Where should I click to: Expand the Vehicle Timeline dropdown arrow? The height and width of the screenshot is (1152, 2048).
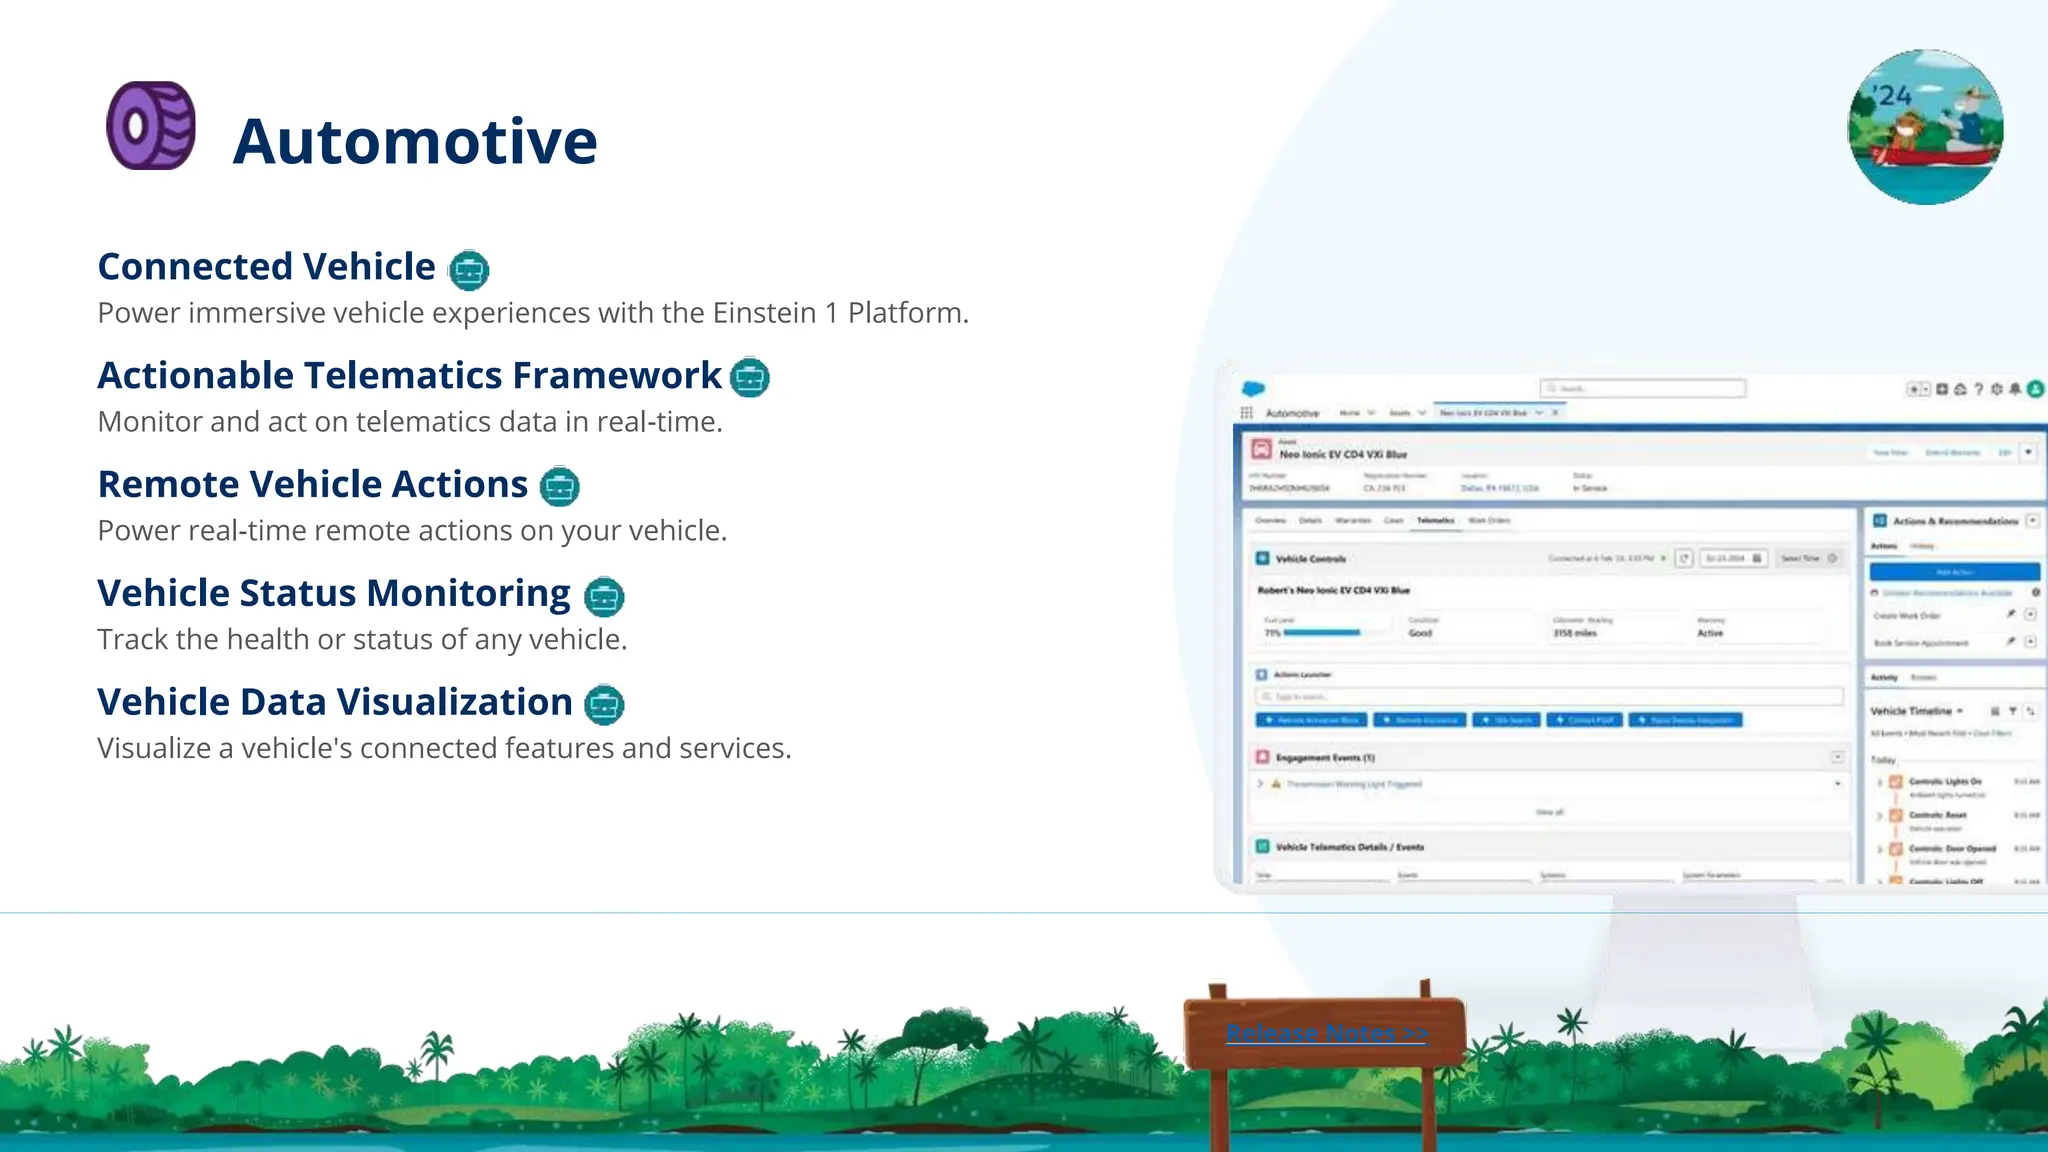(1960, 711)
